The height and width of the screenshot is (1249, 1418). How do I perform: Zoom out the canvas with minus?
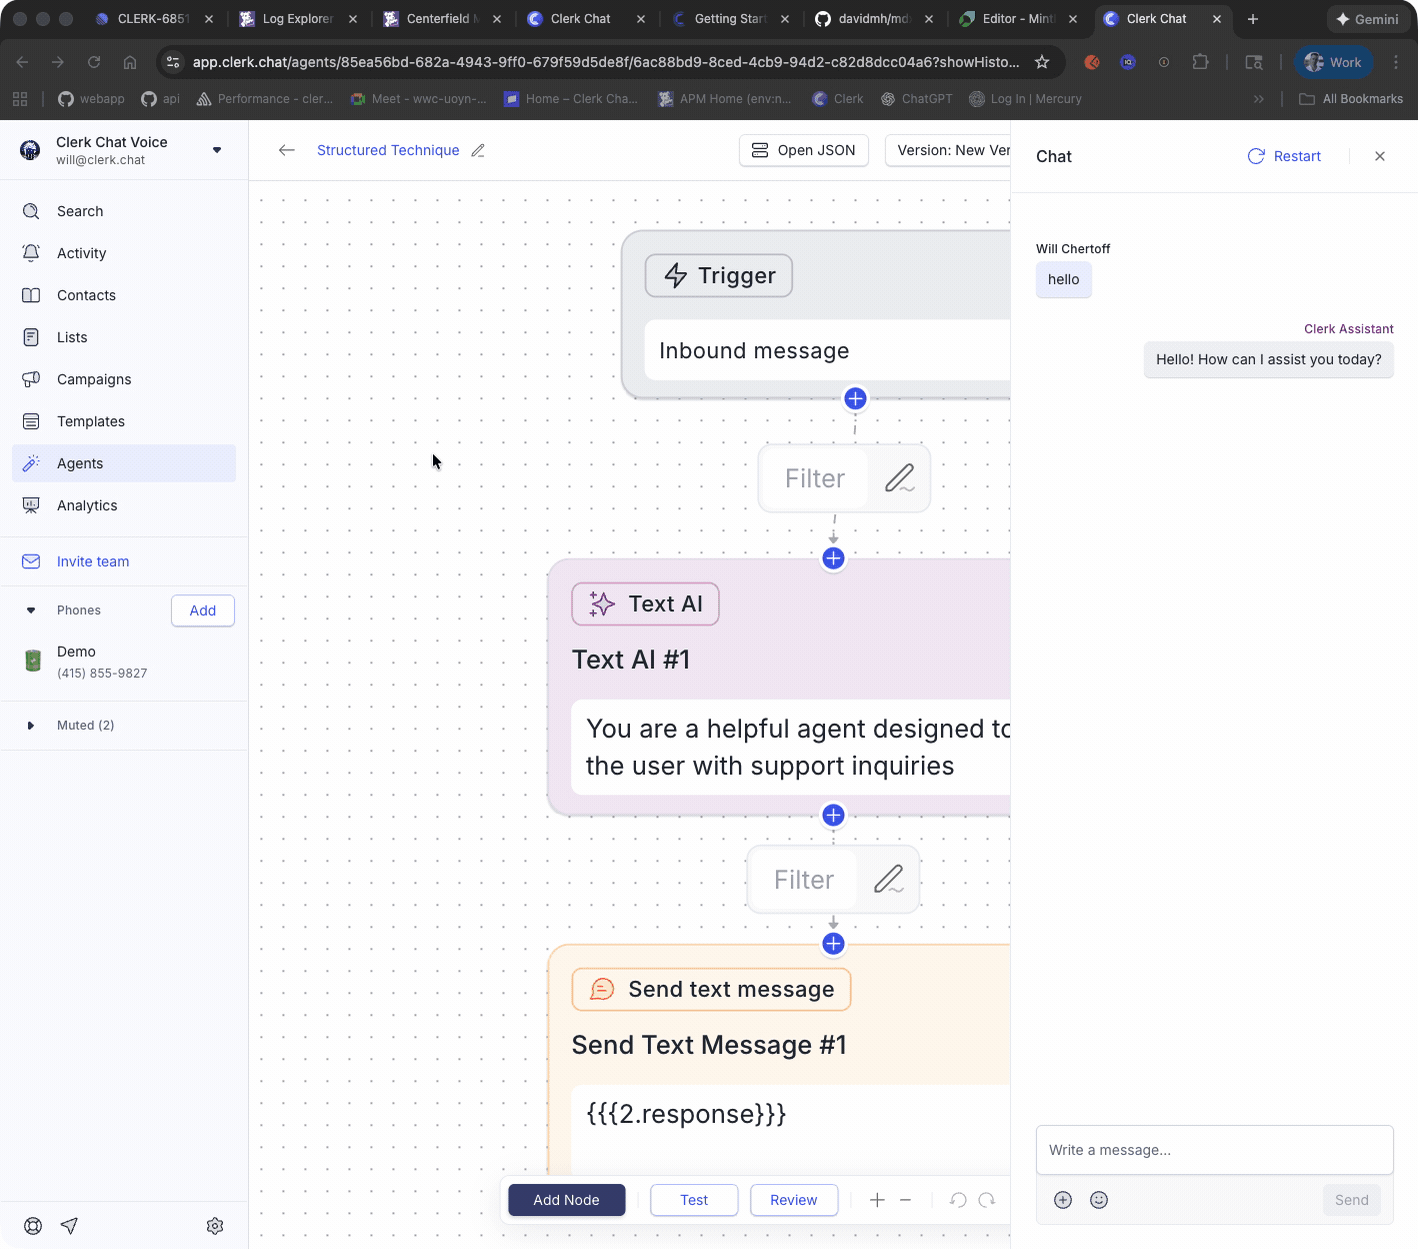click(905, 1200)
